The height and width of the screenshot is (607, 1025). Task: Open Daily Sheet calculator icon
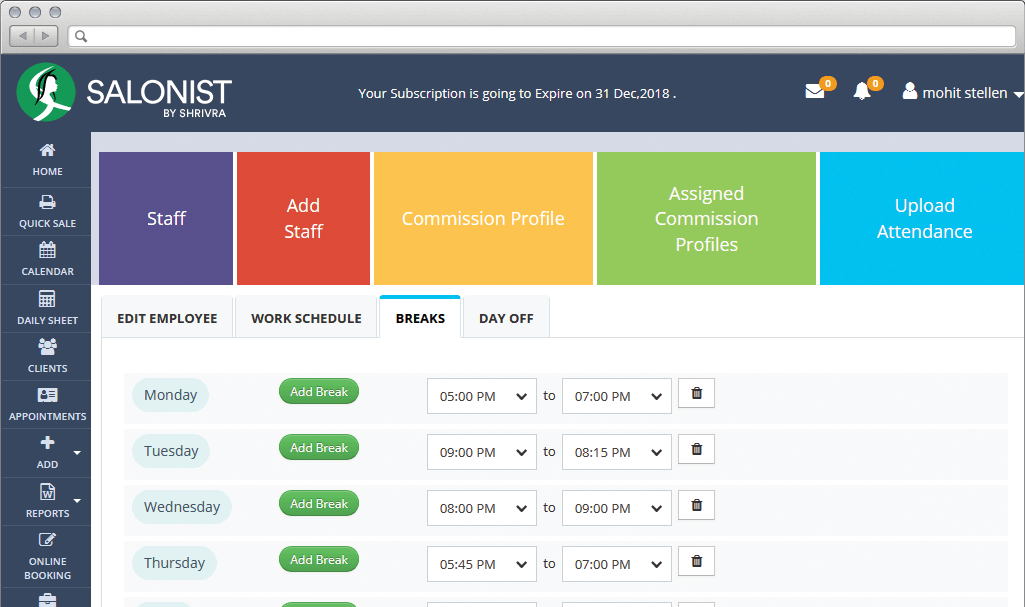[x=47, y=308]
